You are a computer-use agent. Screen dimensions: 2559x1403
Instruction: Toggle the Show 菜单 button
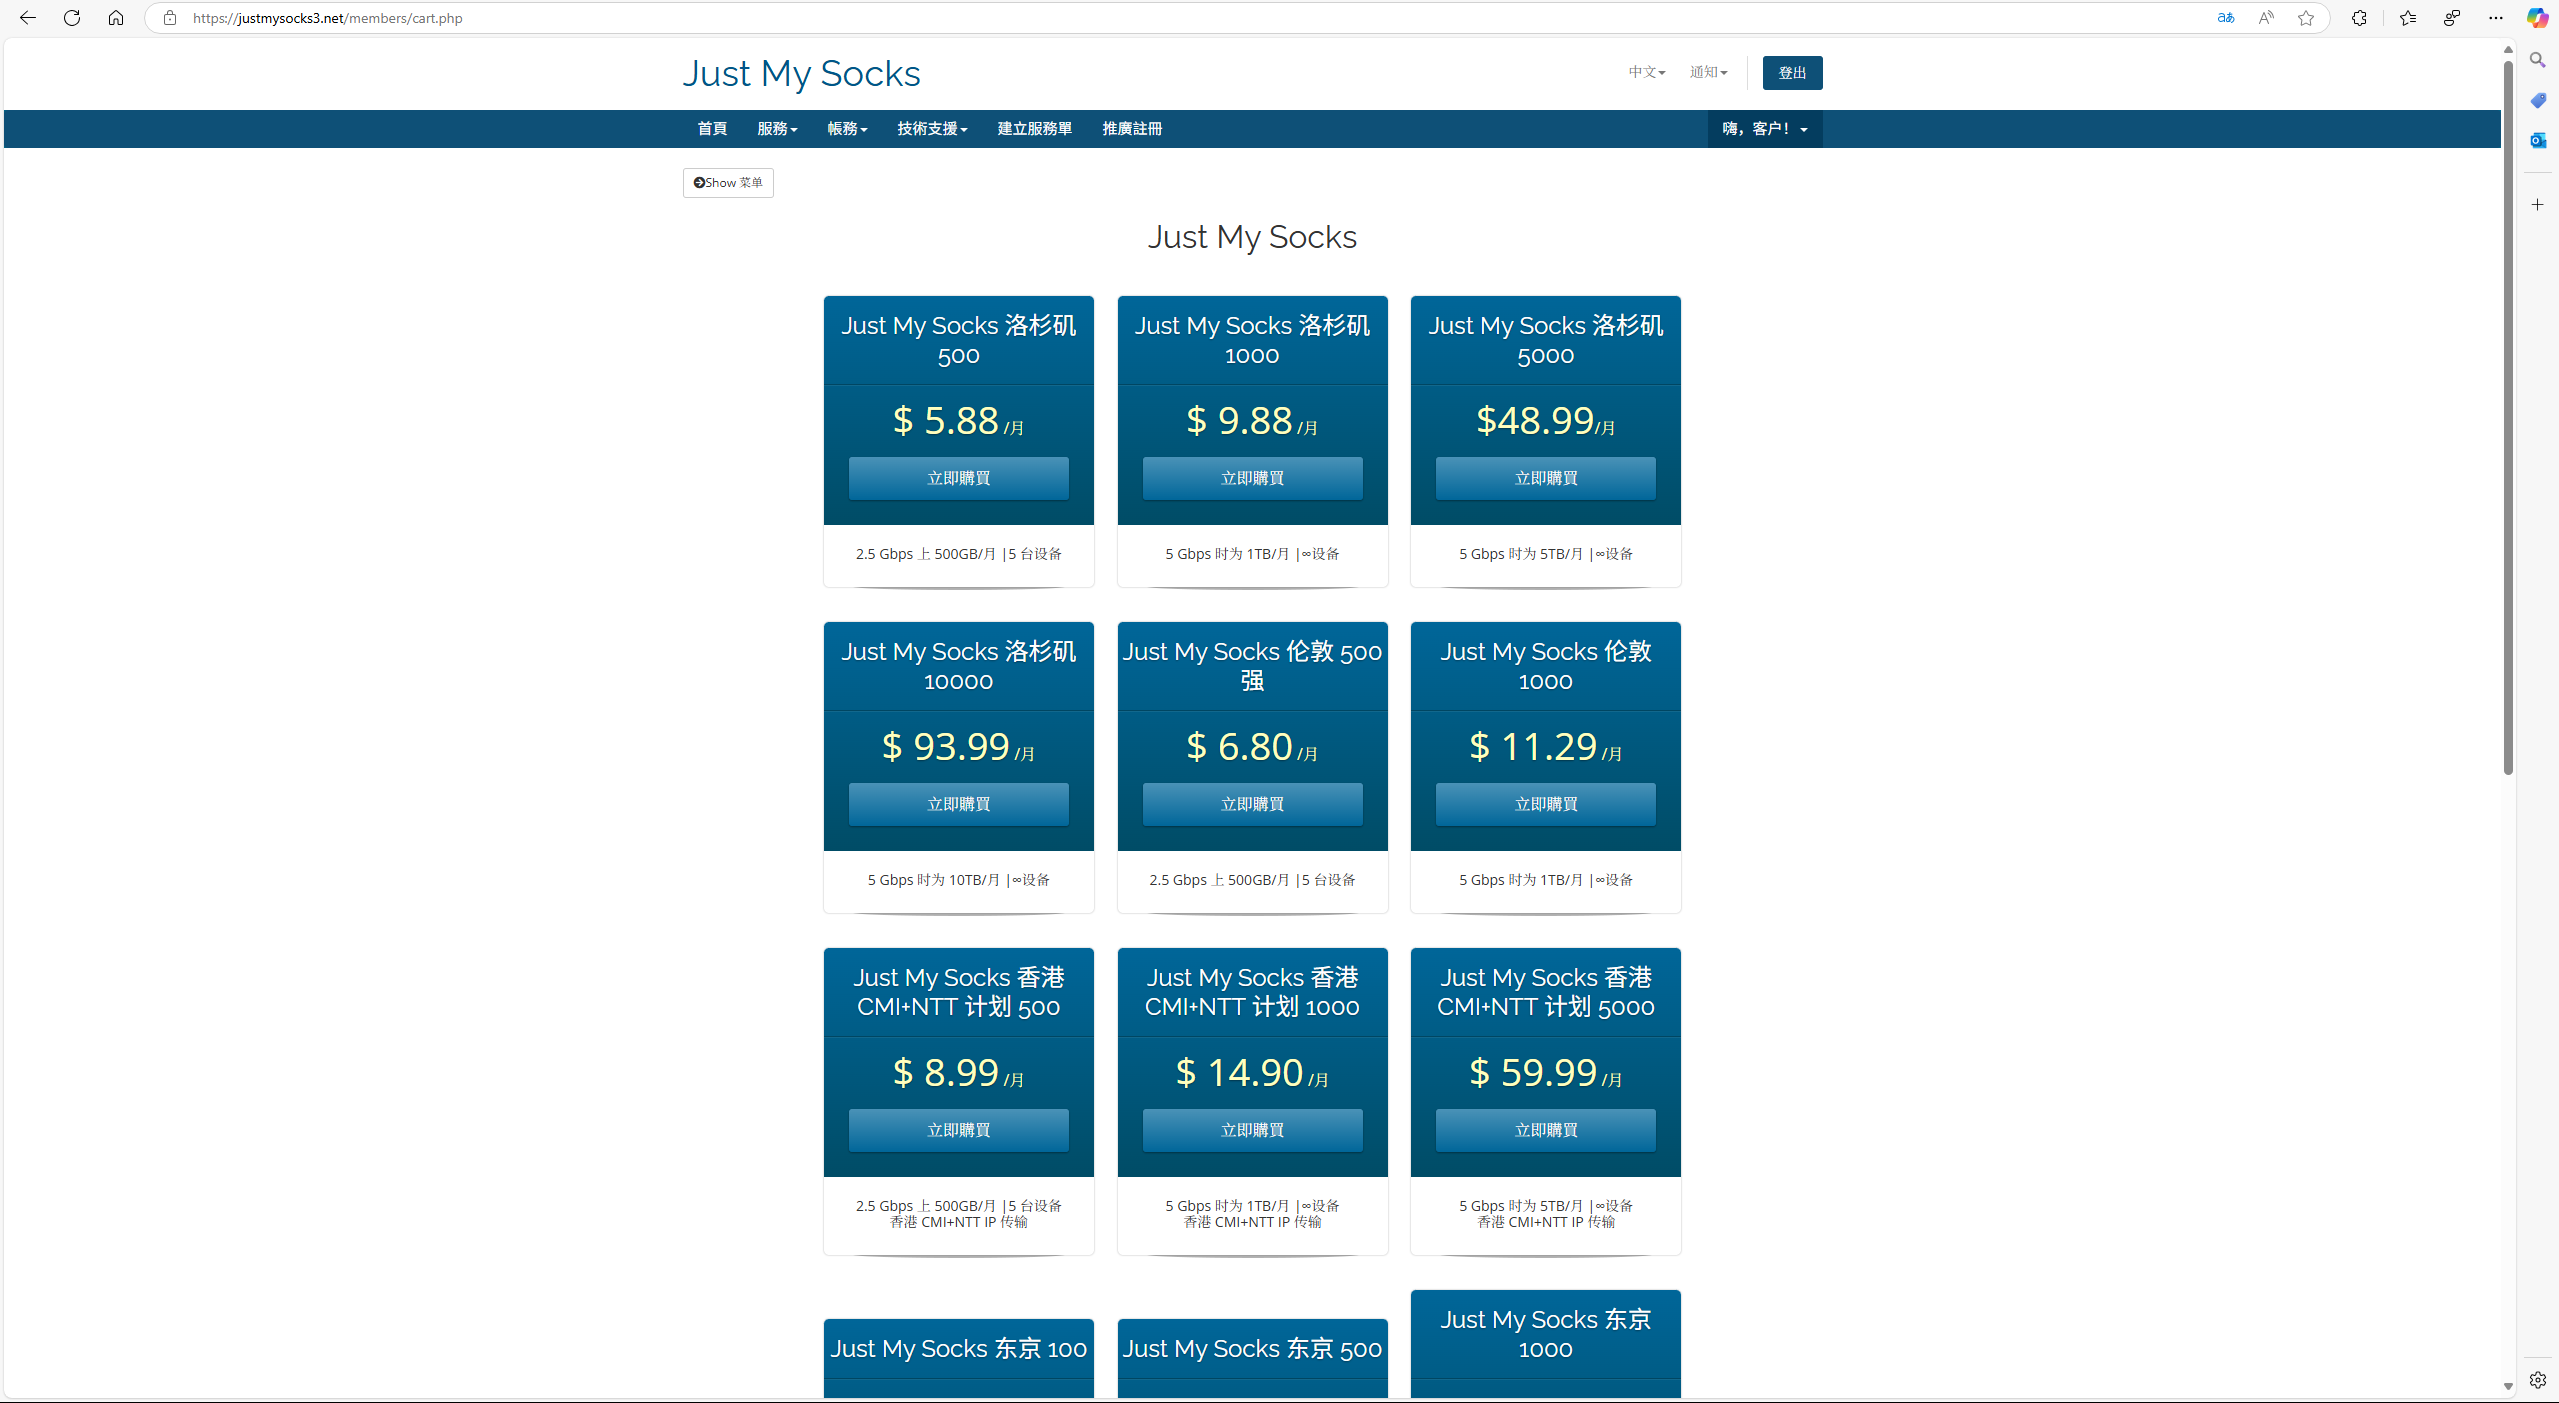(728, 183)
